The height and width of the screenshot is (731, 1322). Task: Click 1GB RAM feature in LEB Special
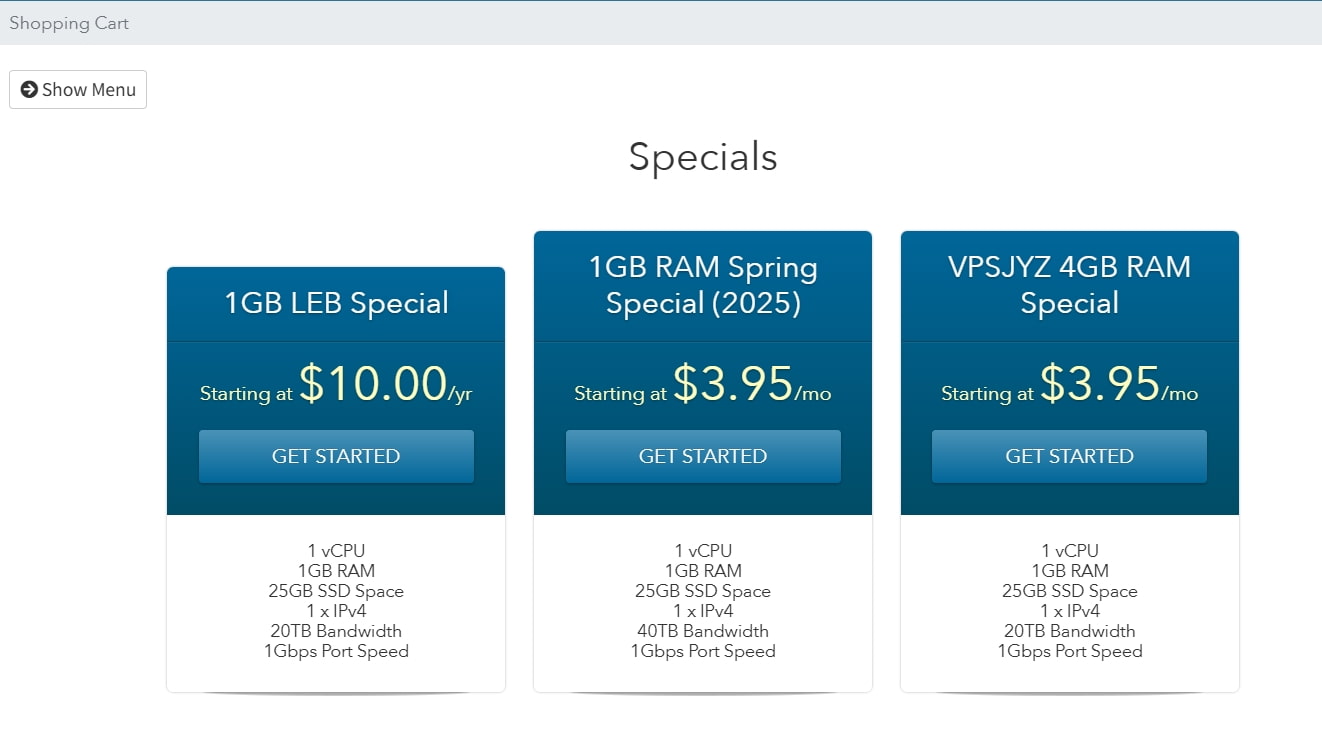coord(336,571)
